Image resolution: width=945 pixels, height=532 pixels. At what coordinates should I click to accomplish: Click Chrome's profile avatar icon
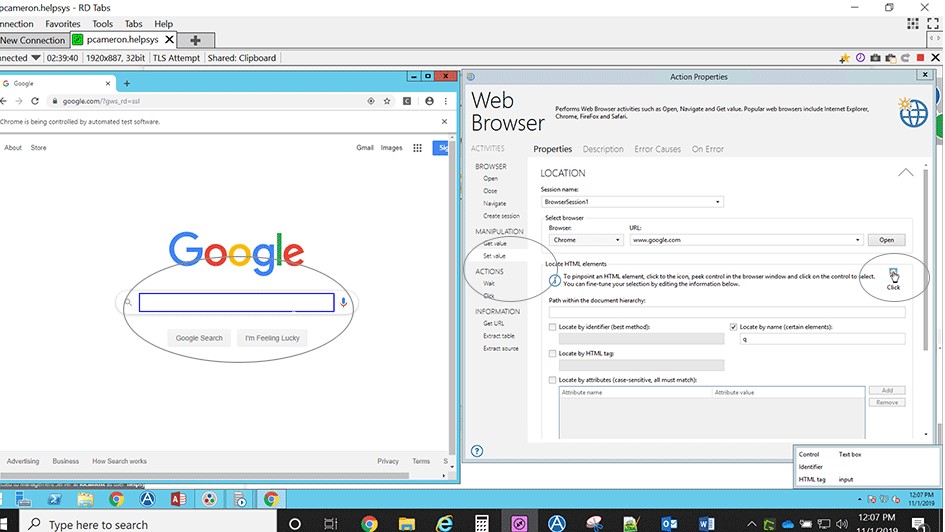pos(429,101)
